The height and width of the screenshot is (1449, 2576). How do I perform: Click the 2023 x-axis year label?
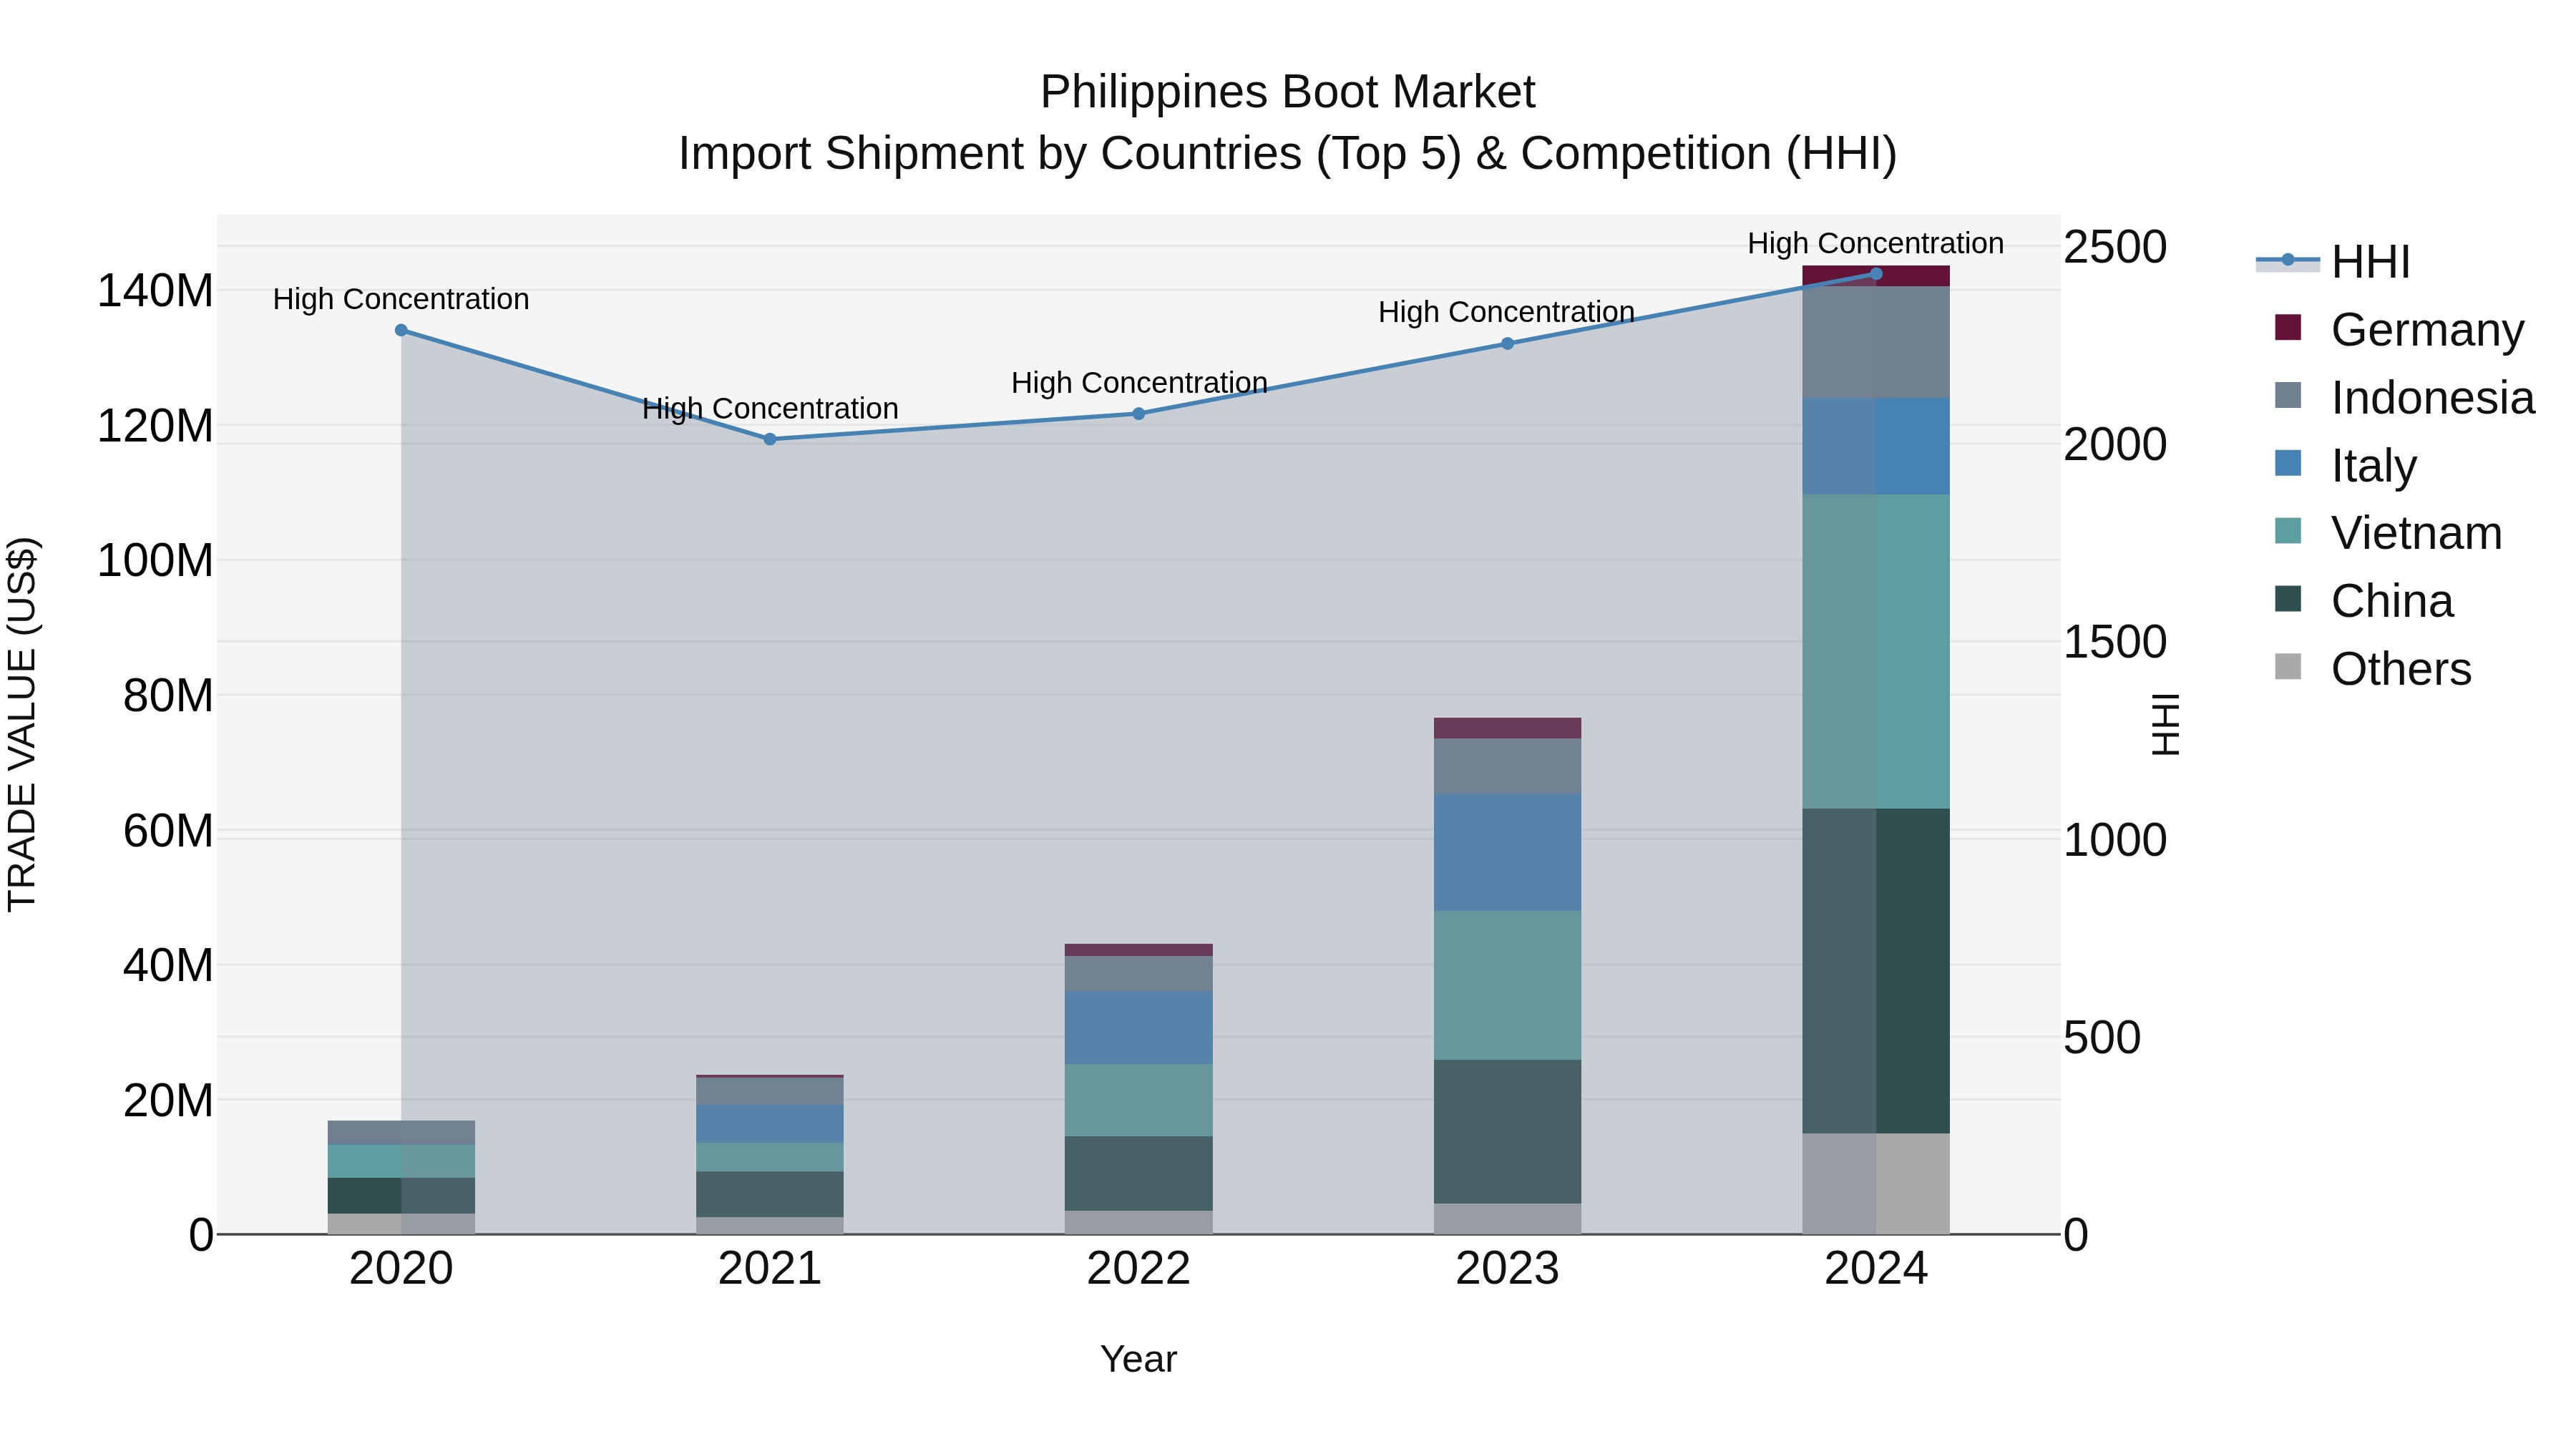1508,1269
